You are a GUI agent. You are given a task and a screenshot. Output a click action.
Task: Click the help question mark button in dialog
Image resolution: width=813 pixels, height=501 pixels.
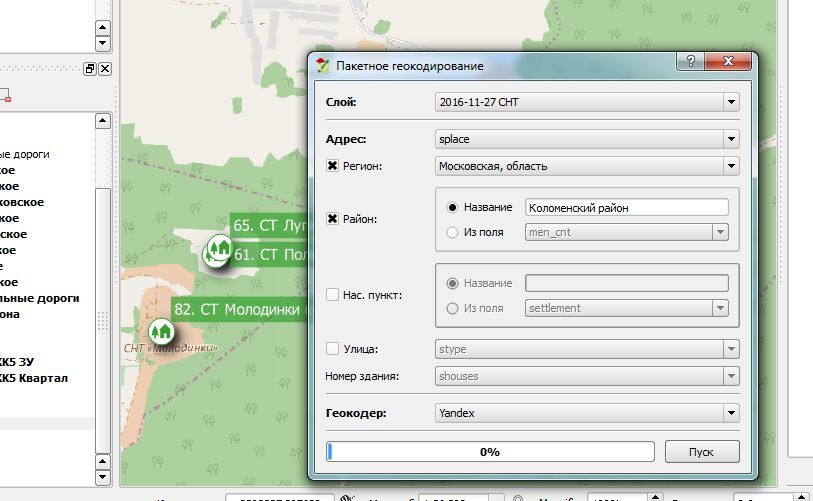click(690, 61)
